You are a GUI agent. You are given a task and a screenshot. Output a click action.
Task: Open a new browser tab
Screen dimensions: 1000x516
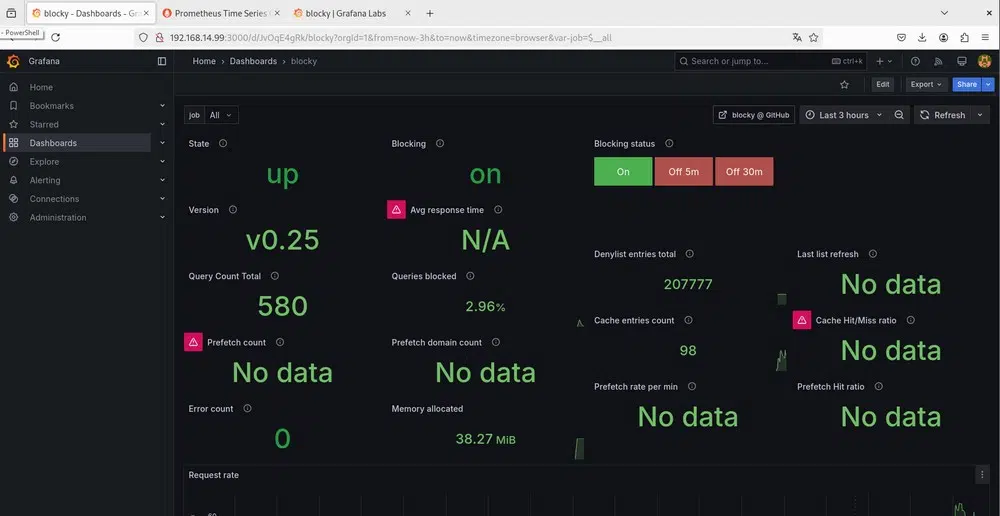click(x=430, y=13)
